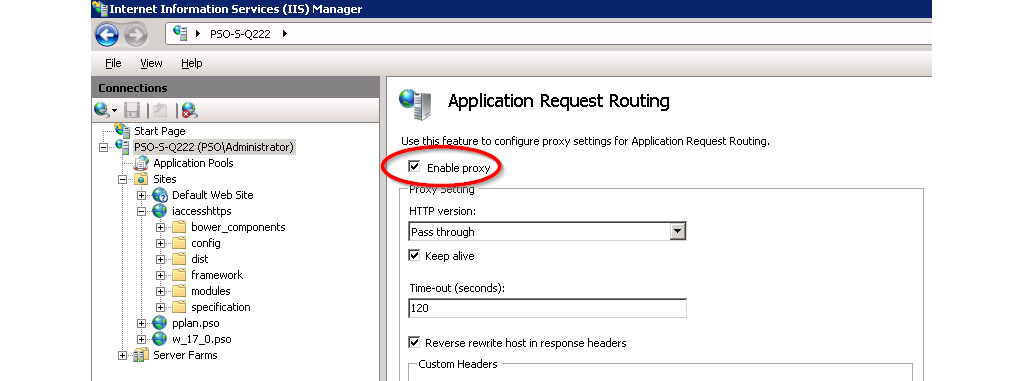The width and height of the screenshot is (1024, 381).
Task: Click the Up folder toolbar icon
Action: 160,110
